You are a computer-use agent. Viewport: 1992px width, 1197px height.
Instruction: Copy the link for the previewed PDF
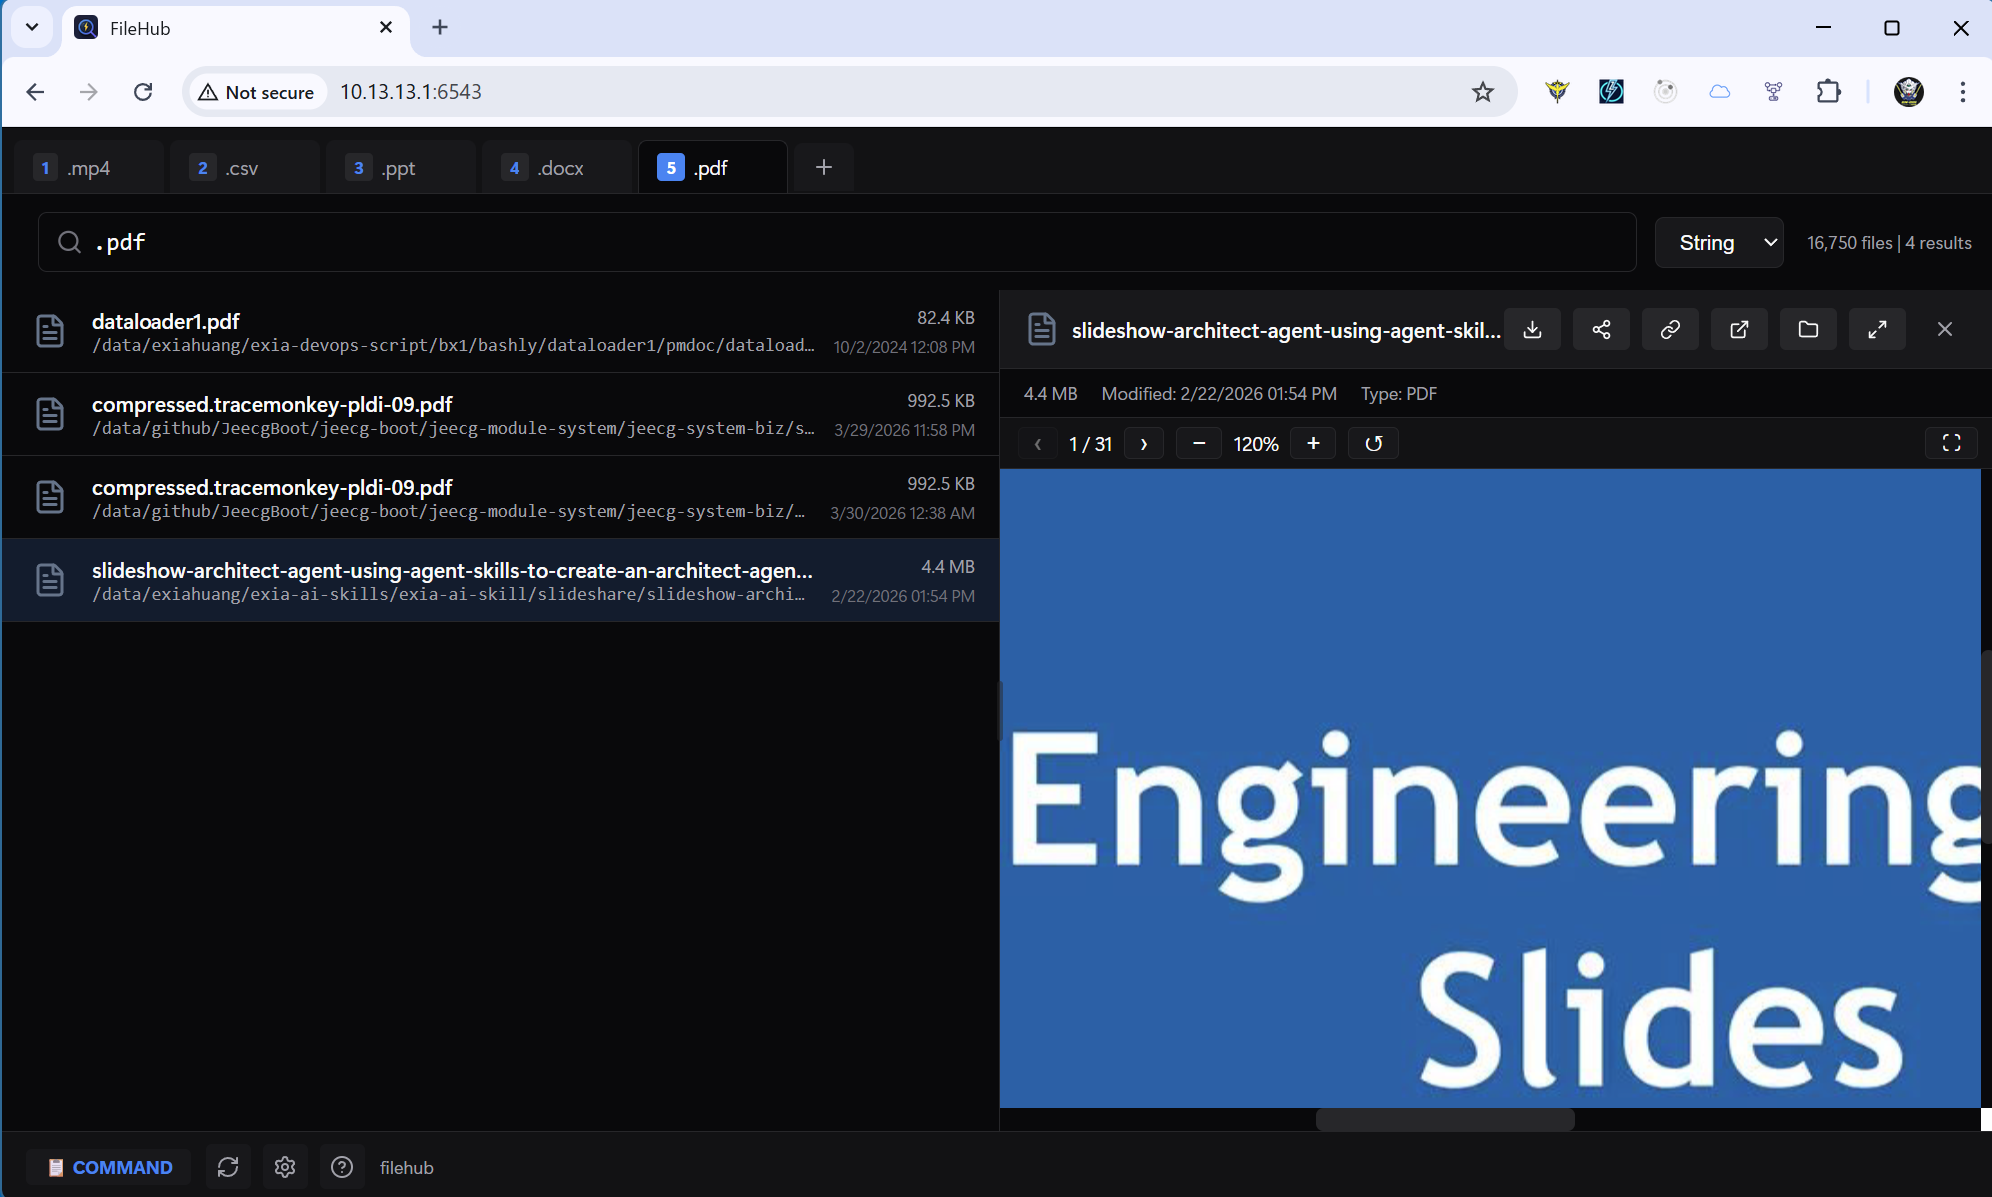[x=1670, y=328]
